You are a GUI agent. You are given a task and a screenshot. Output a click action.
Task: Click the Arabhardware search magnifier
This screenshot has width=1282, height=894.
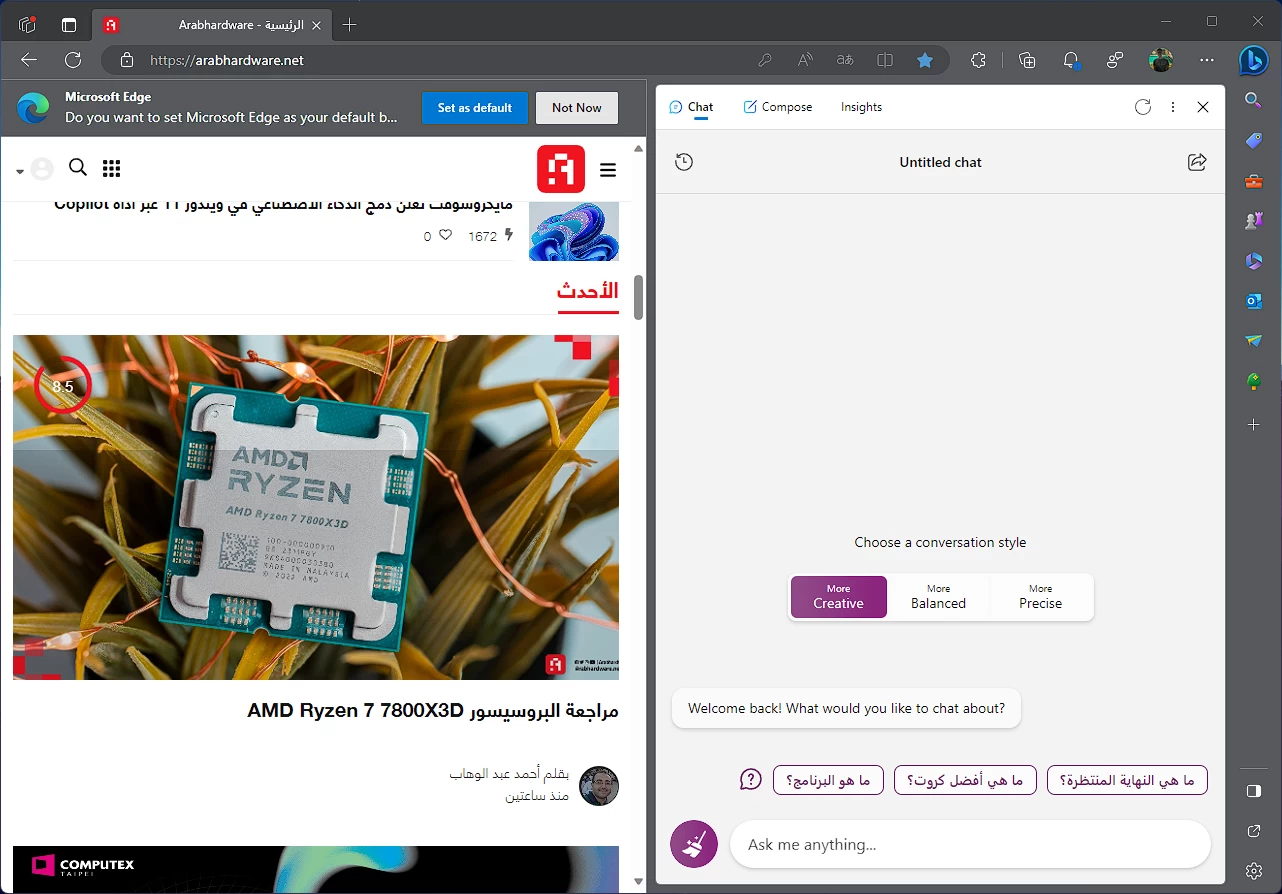[x=77, y=168]
